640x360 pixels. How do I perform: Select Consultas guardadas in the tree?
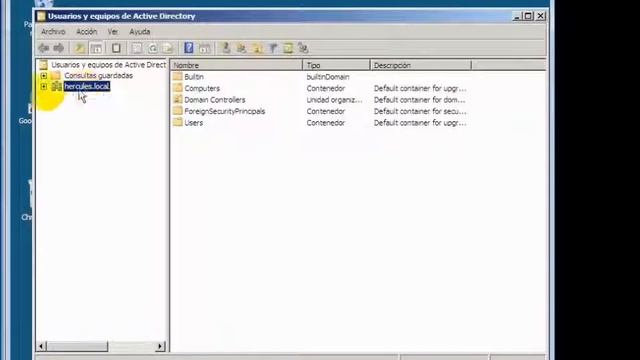tap(98, 76)
